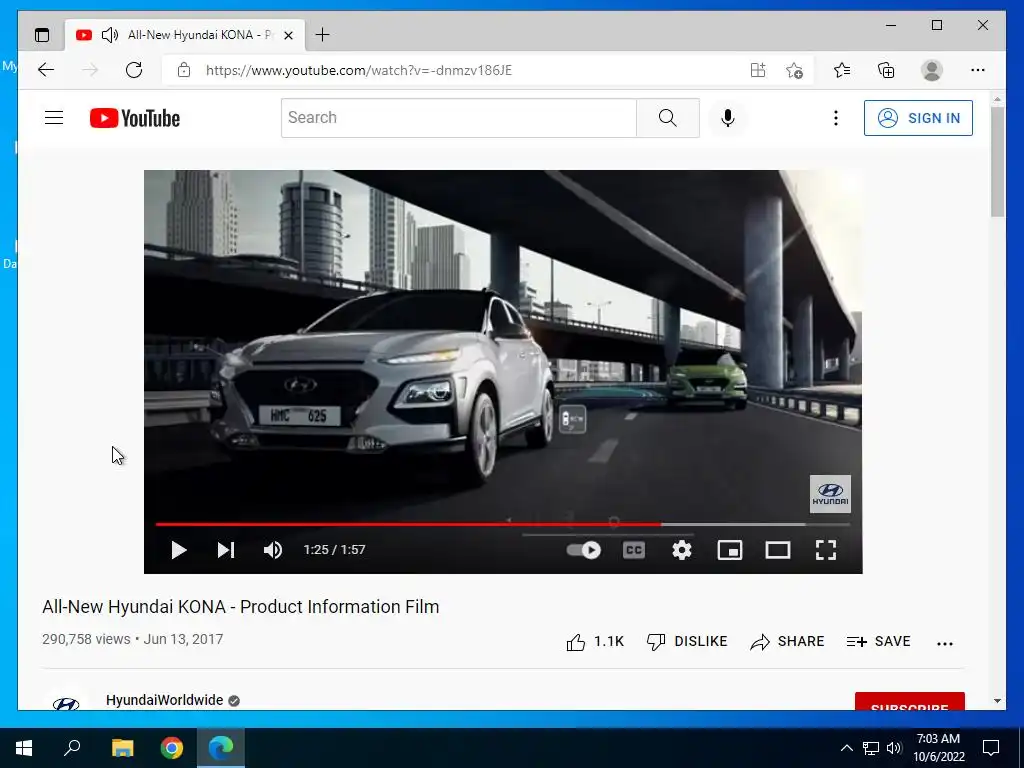This screenshot has height=768, width=1024.
Task: Open Edge Settings and more menu
Action: (x=978, y=70)
